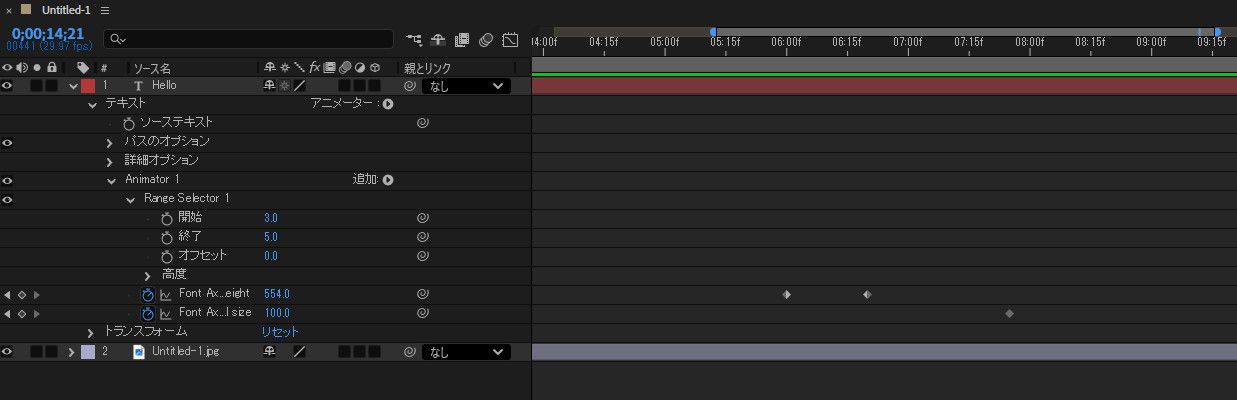The width and height of the screenshot is (1237, 400).
Task: Select the Untitled-1 timeline tab
Action: click(66, 10)
